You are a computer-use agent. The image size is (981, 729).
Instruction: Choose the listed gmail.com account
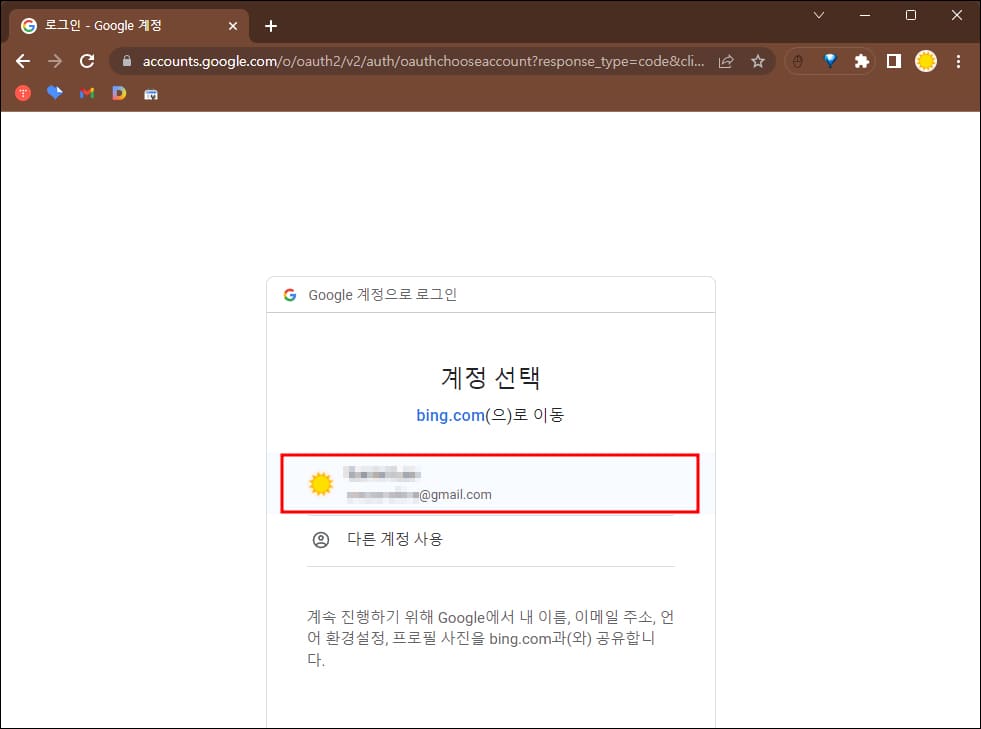point(490,483)
